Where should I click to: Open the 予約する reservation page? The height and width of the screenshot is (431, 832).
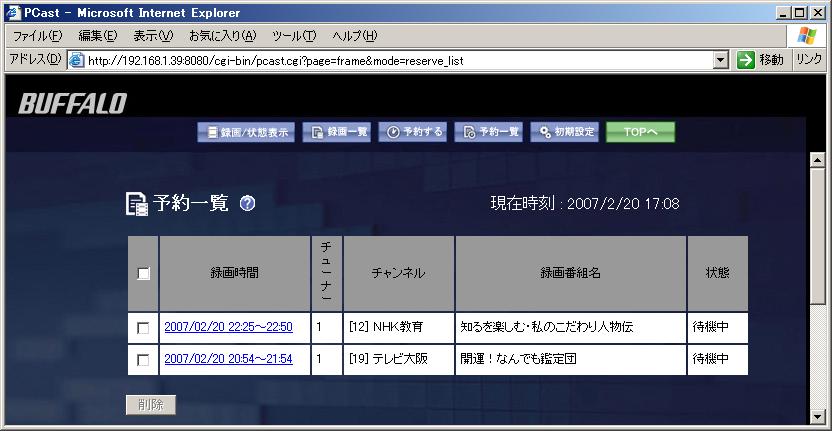(x=412, y=132)
